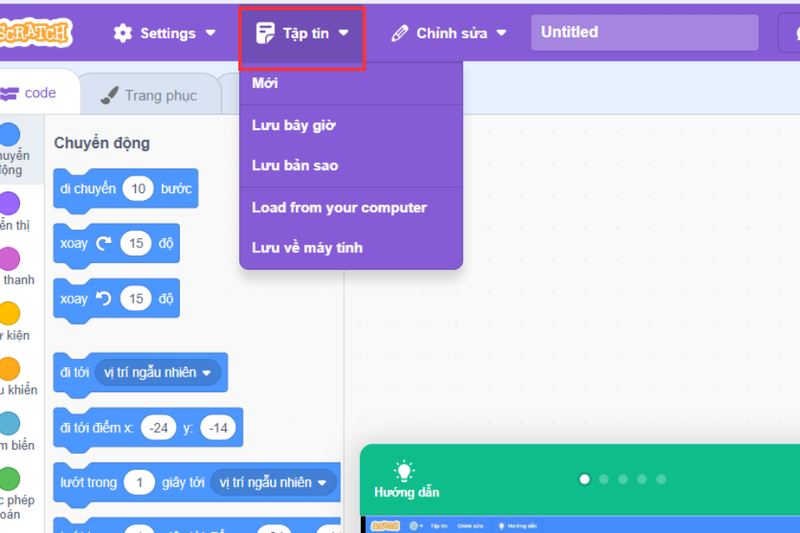Choose Lưu về máy tính
Image resolution: width=800 pixels, height=533 pixels.
[x=351, y=248]
